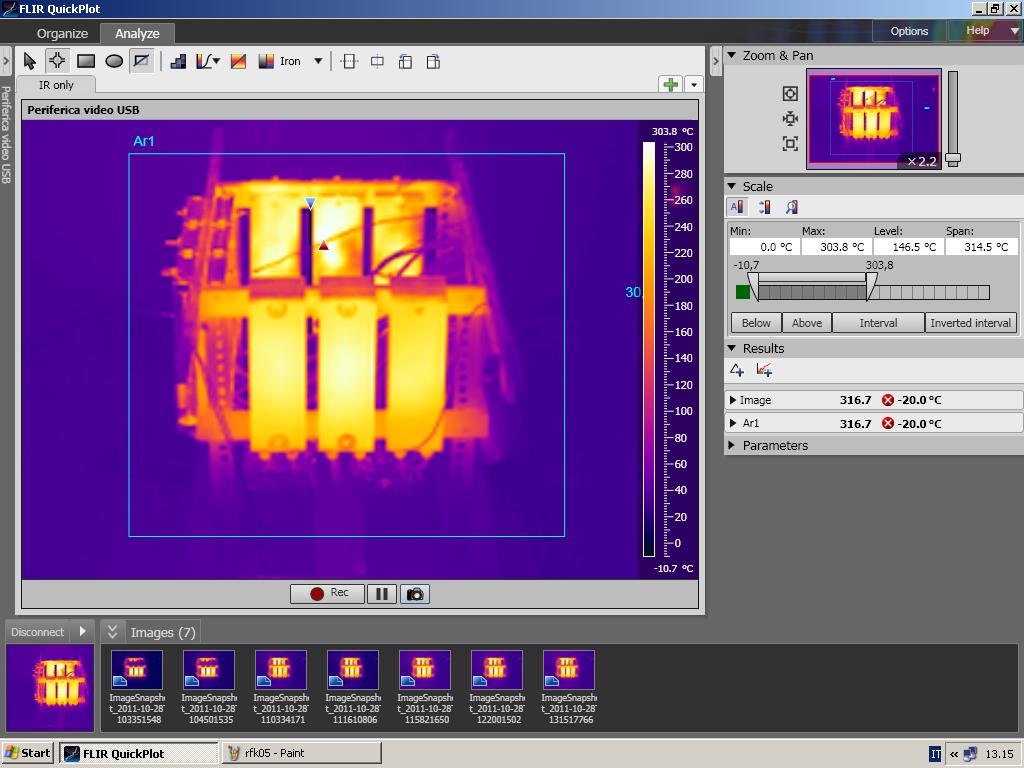Toggle the auto-adjust scale button

point(737,207)
